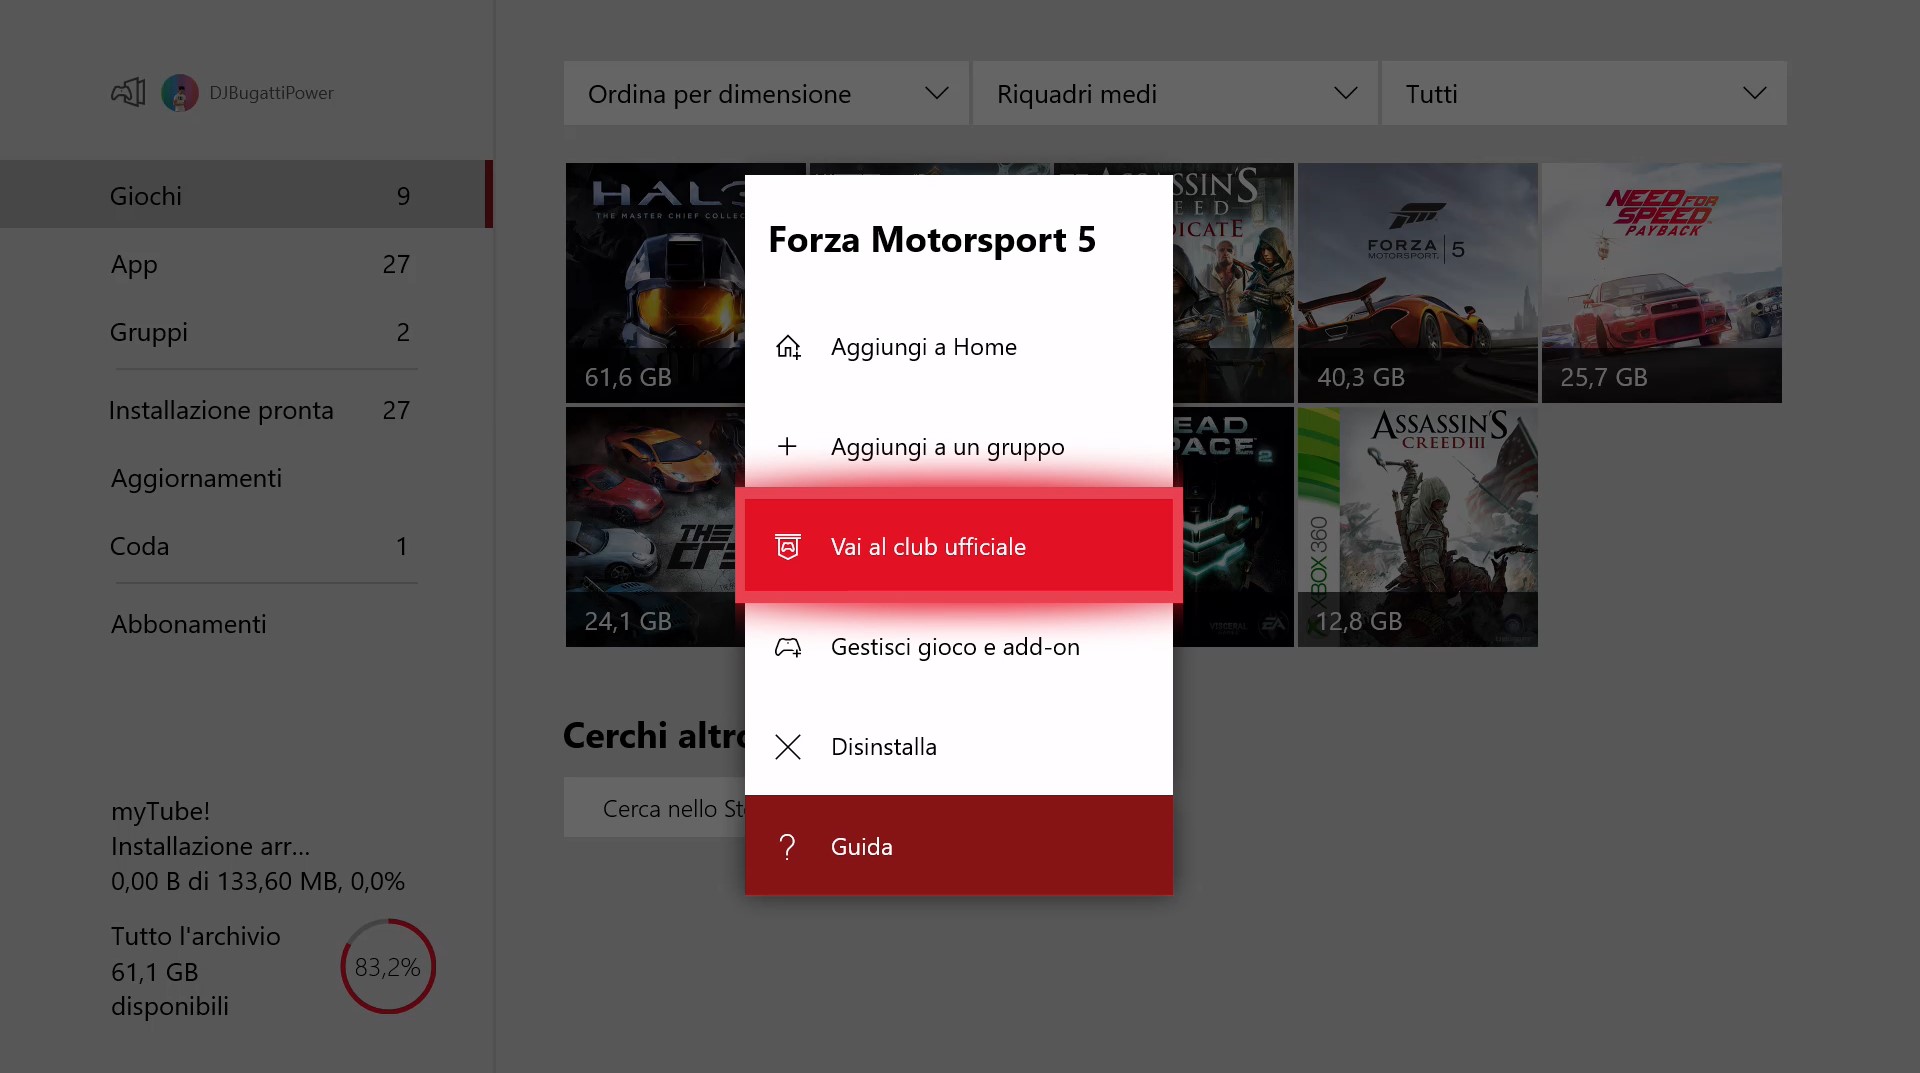1920x1073 pixels.
Task: Click the question mark icon beside Guida
Action: pyautogui.click(x=788, y=847)
